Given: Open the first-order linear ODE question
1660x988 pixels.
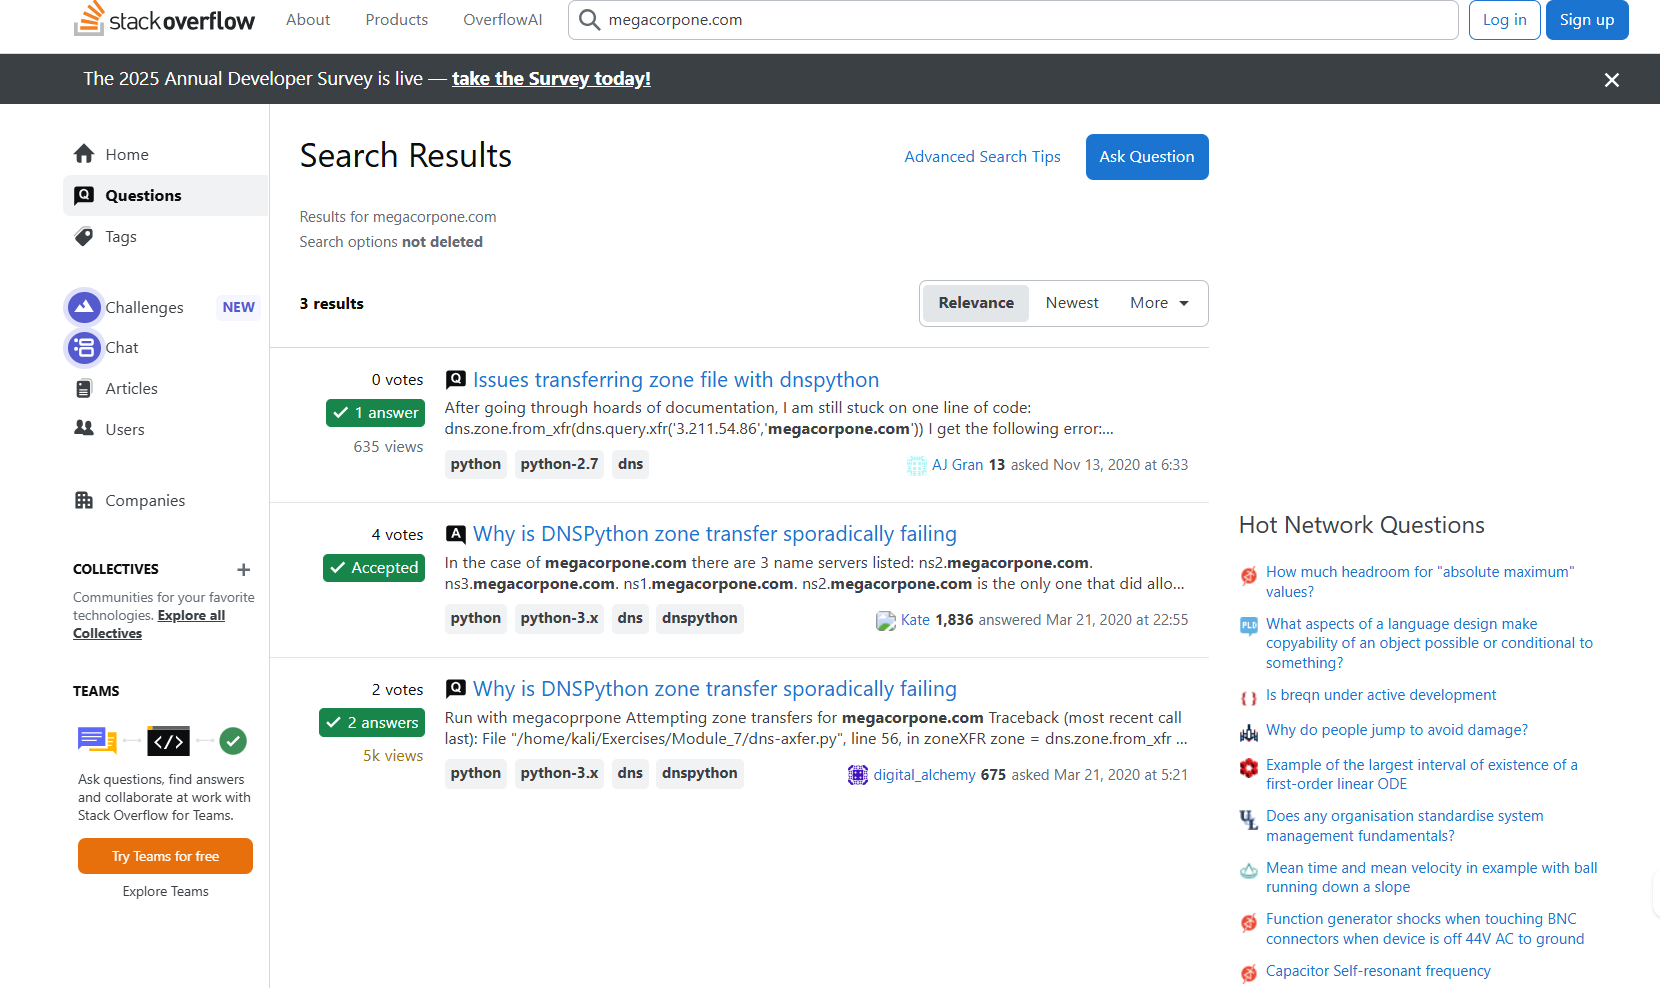Looking at the screenshot, I should pyautogui.click(x=1422, y=774).
